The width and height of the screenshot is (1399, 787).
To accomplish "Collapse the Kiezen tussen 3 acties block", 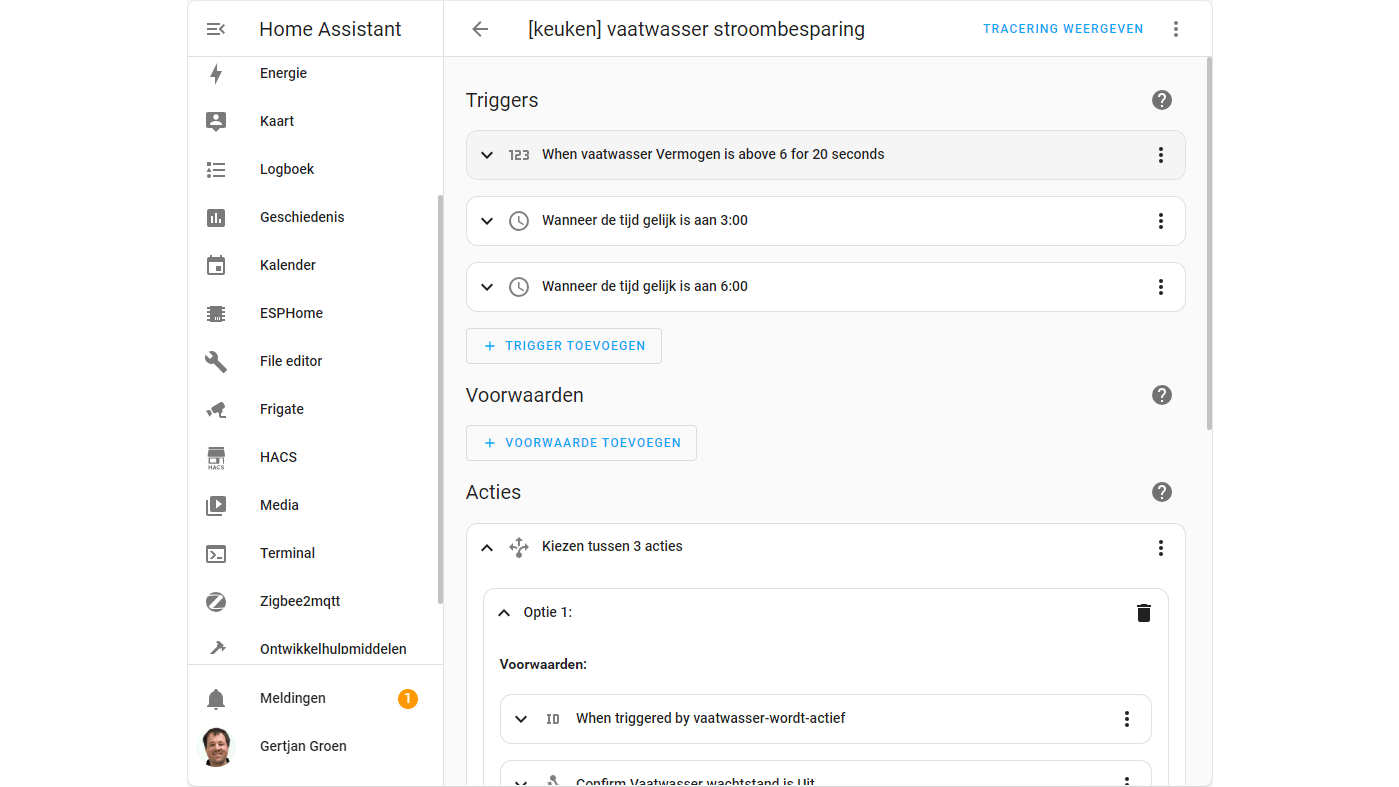I will click(x=487, y=547).
